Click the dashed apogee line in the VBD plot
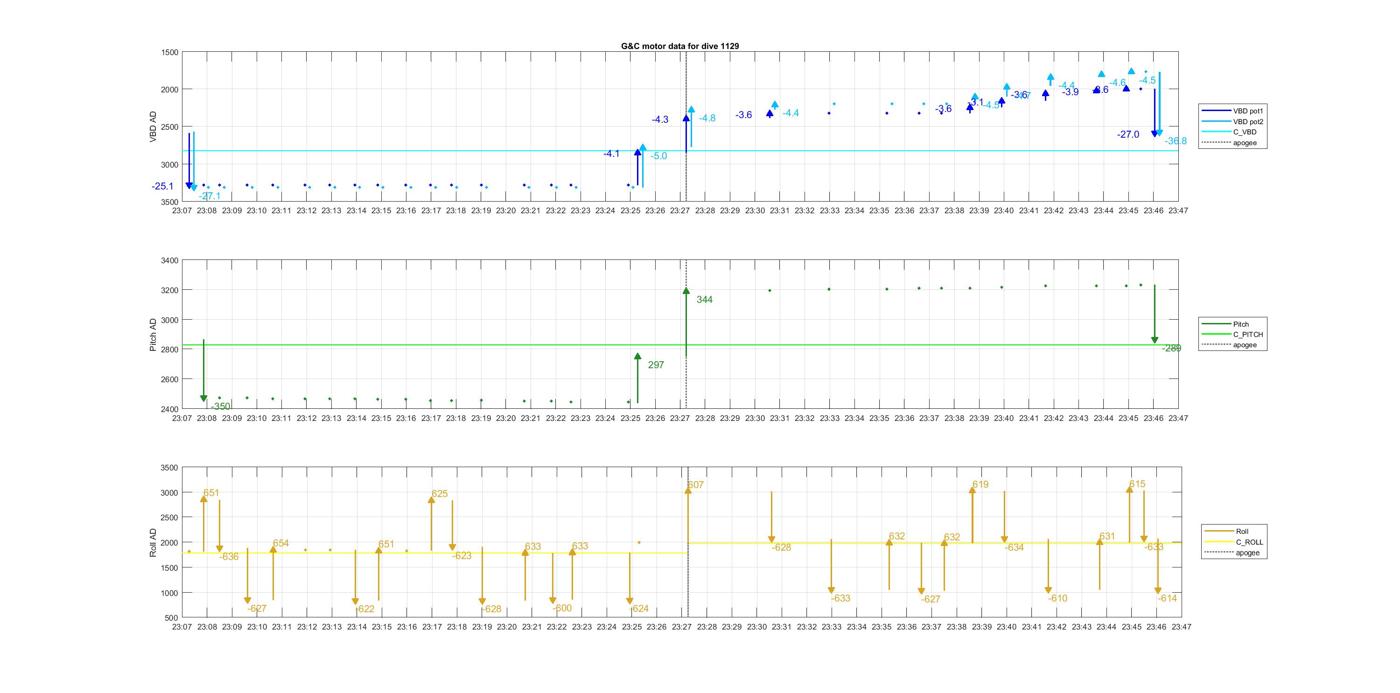The image size is (1400, 693). click(x=686, y=126)
